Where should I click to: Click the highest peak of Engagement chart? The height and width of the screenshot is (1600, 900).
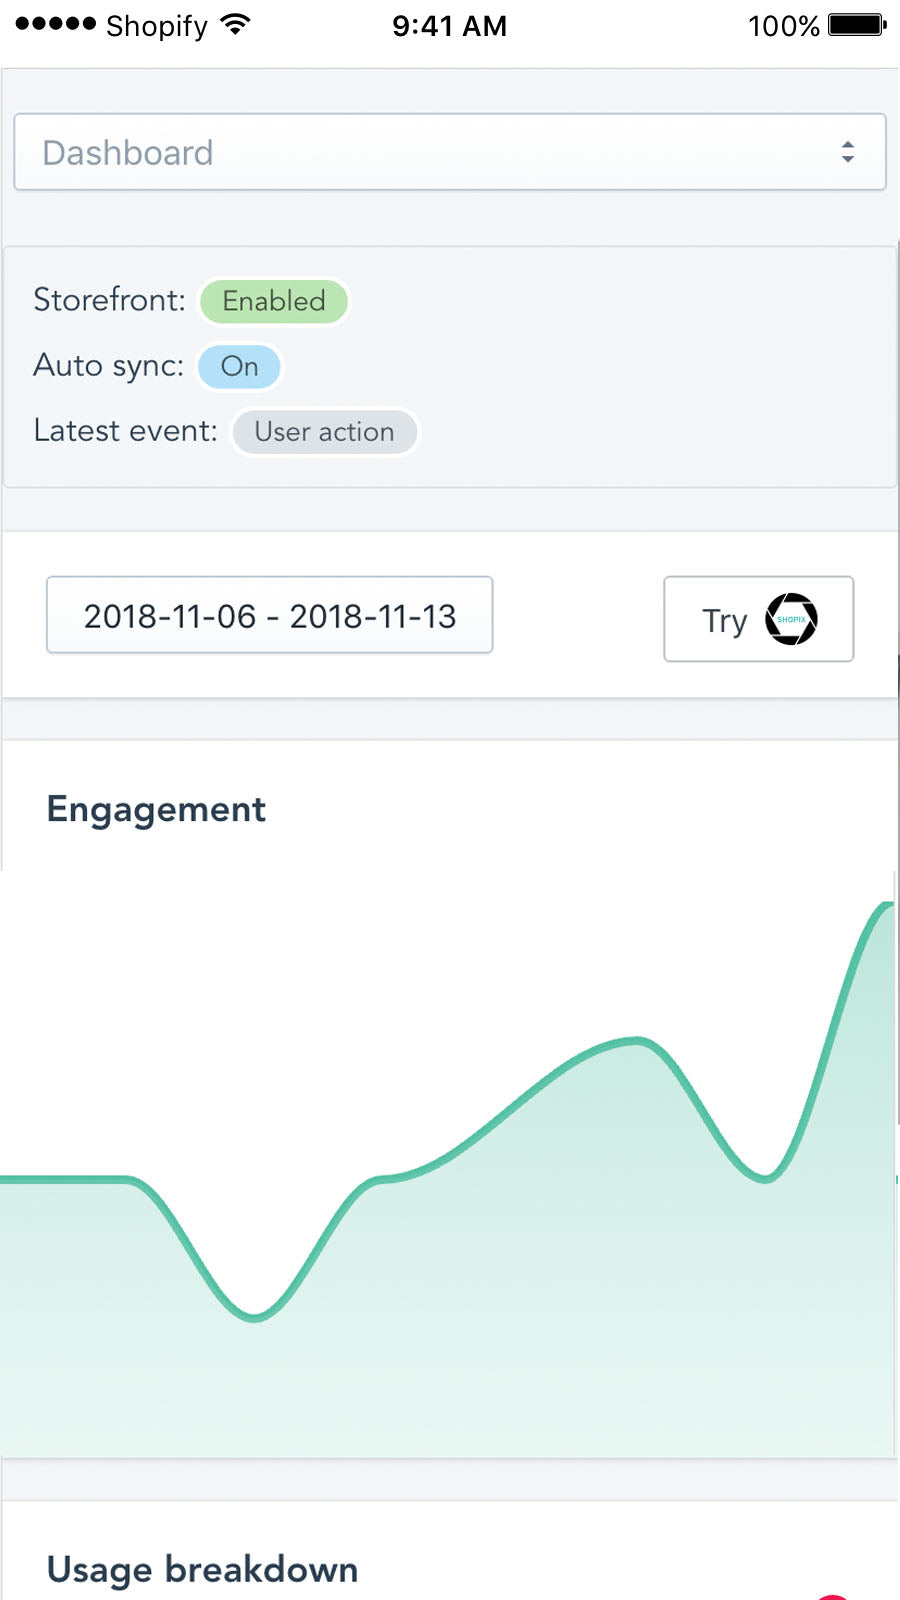point(886,905)
